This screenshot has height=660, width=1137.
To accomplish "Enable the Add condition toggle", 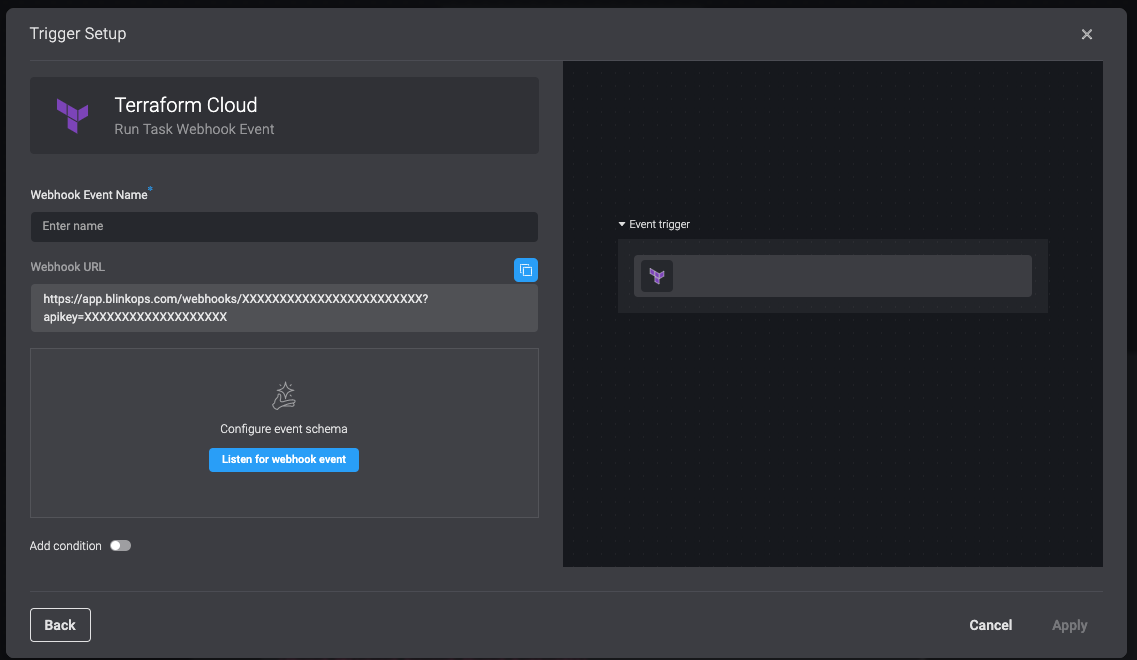I will point(120,545).
